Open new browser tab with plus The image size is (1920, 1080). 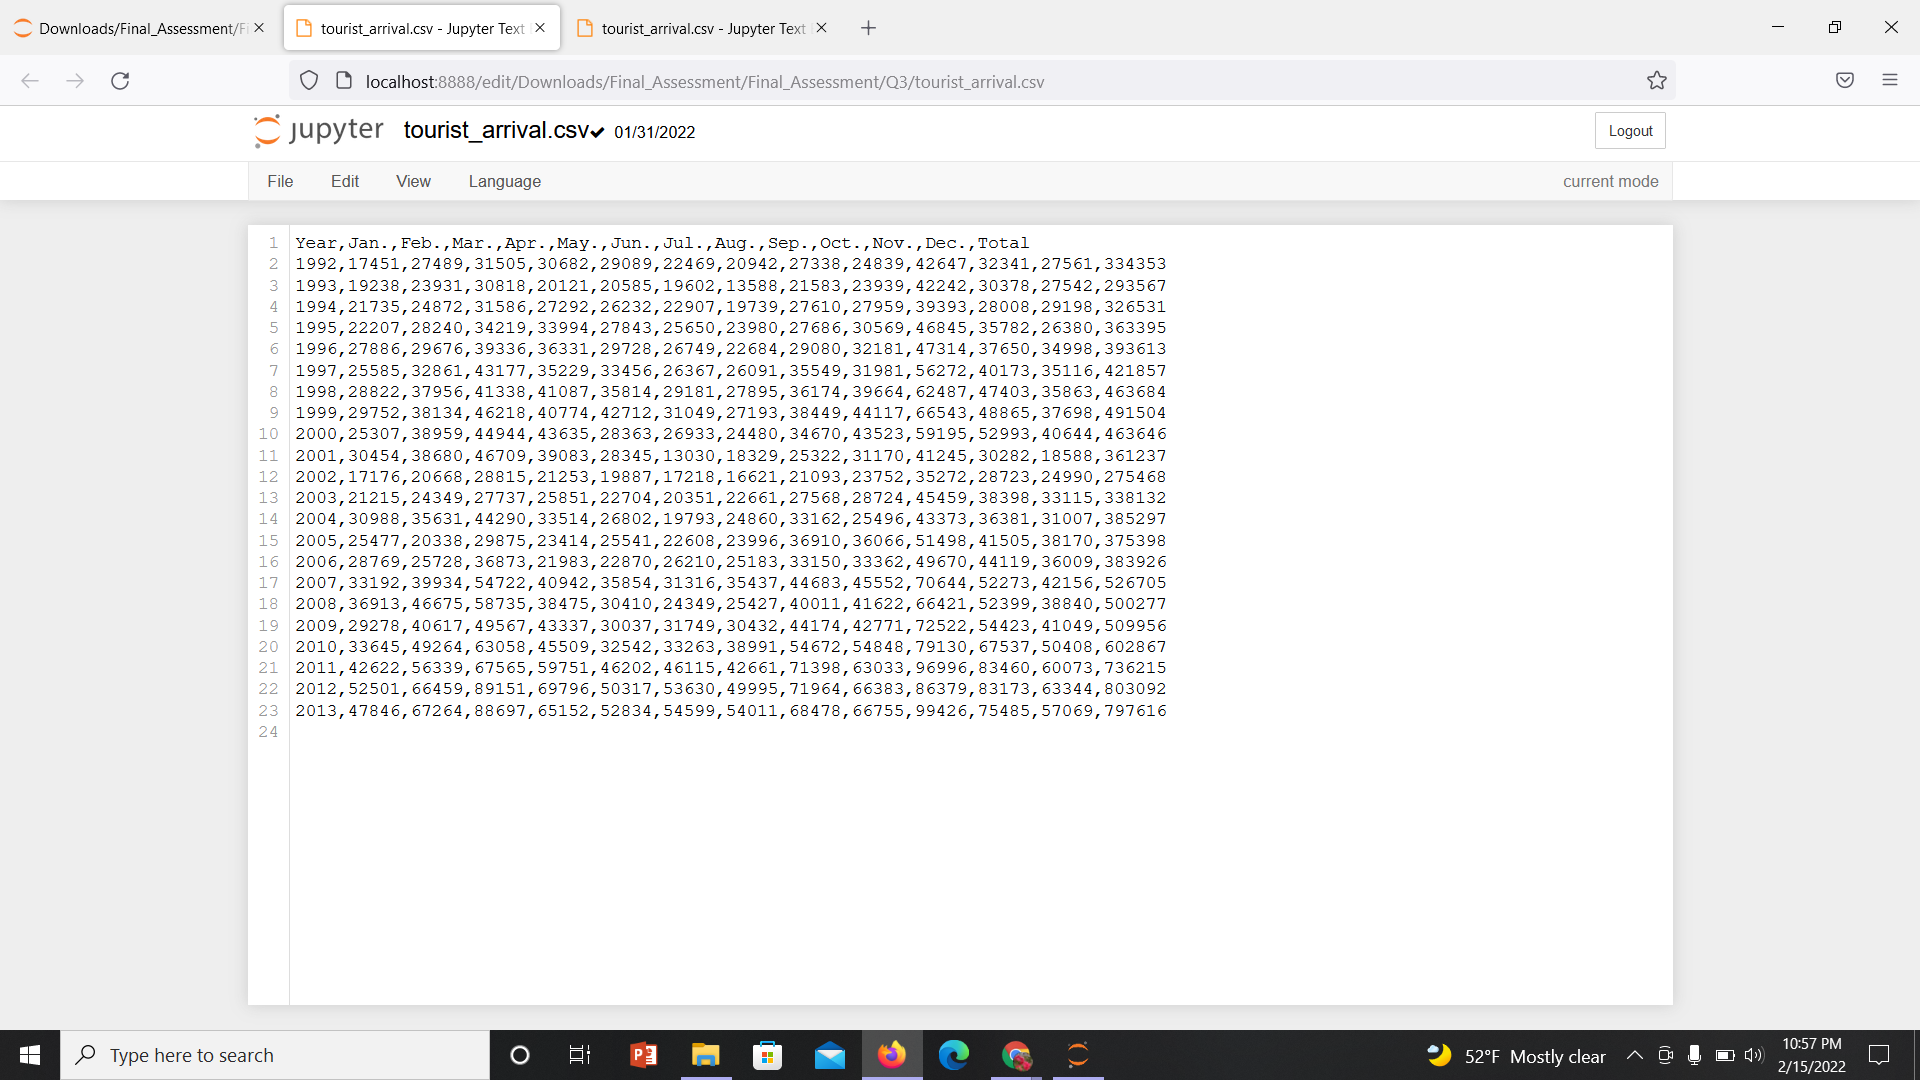point(868,28)
